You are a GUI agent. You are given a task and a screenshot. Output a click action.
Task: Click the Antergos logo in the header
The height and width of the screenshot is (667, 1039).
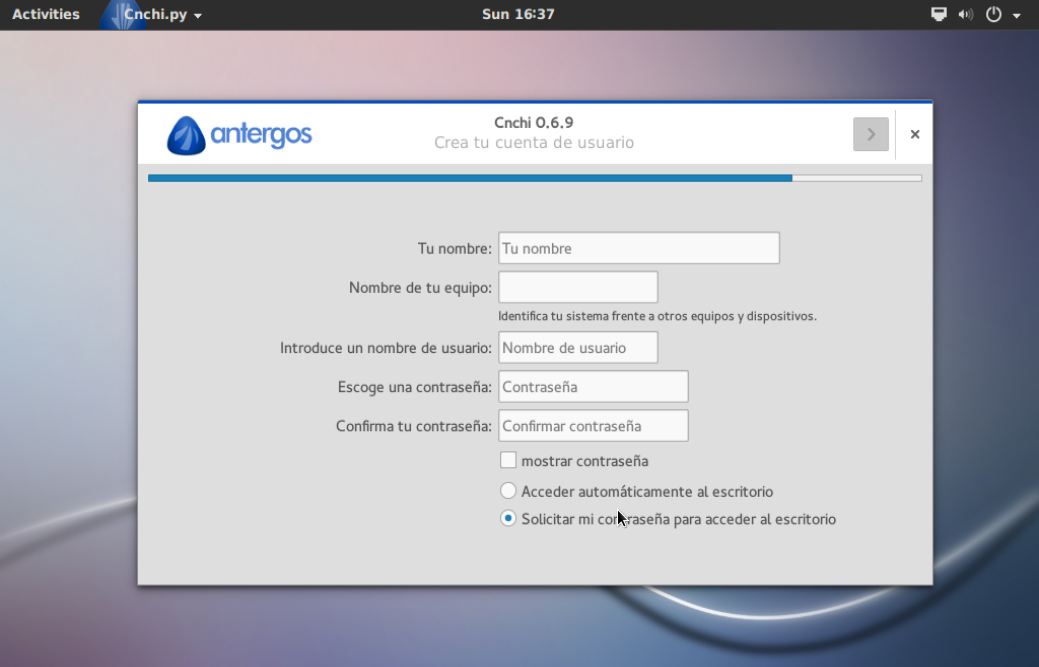[239, 136]
